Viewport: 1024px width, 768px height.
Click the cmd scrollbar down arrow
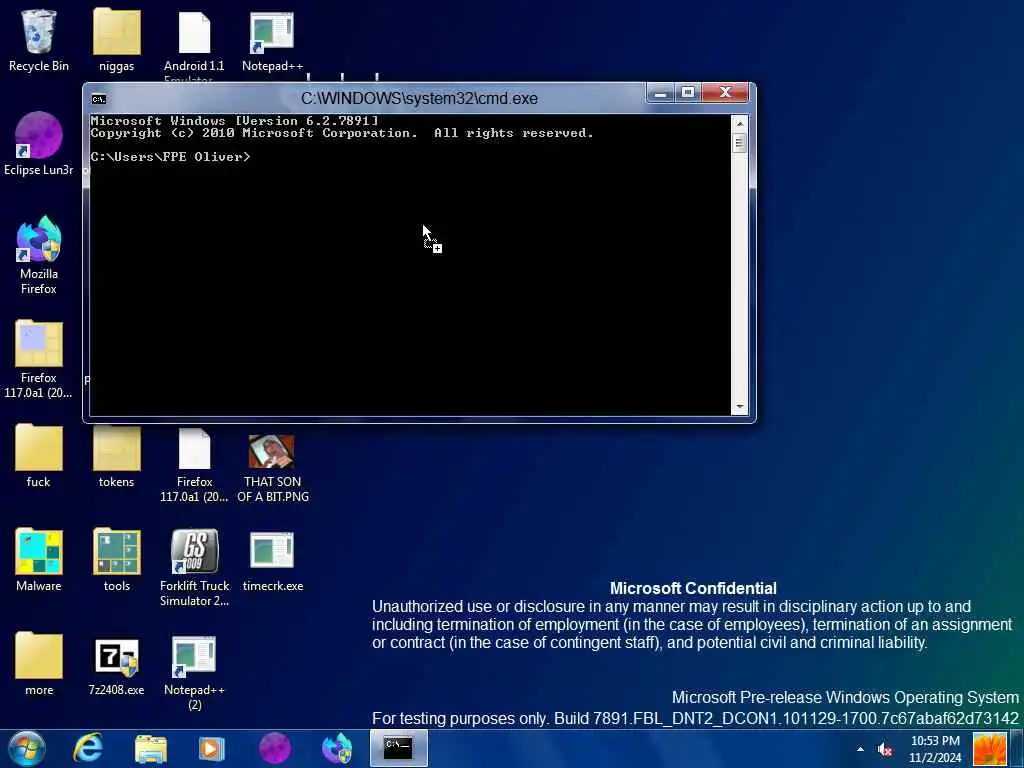coord(739,406)
